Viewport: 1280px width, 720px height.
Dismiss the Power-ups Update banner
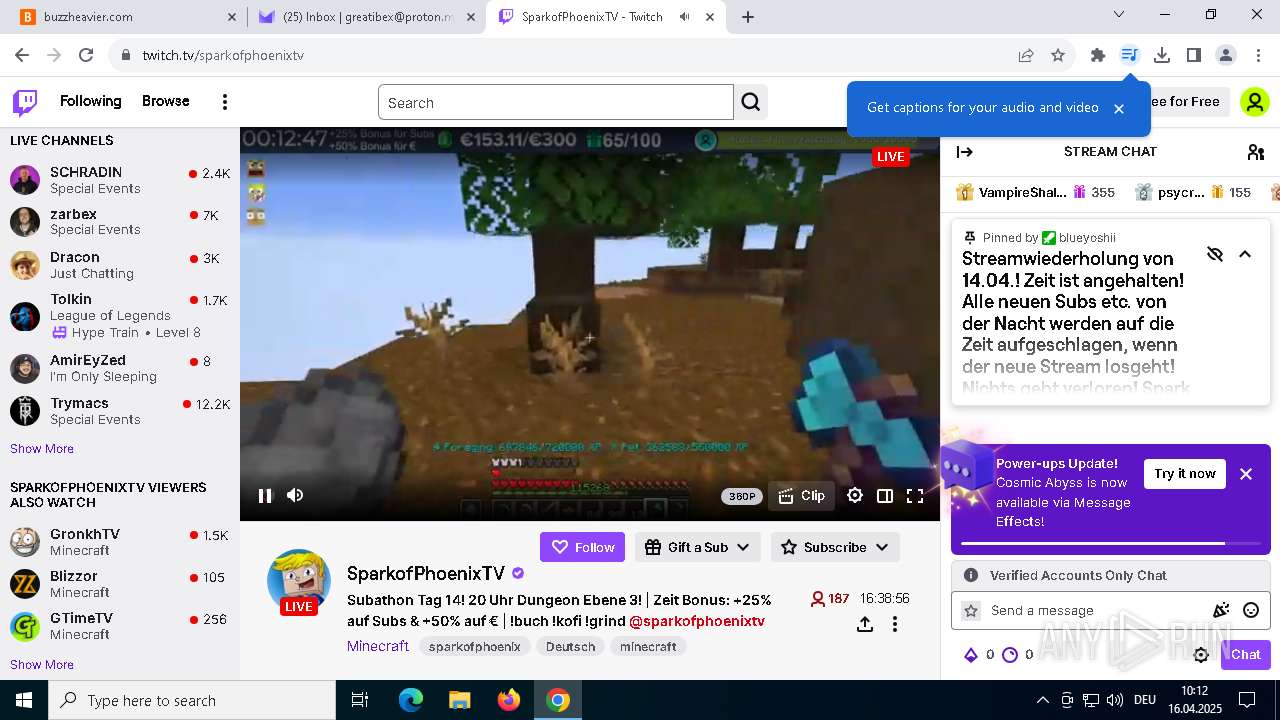(1246, 474)
